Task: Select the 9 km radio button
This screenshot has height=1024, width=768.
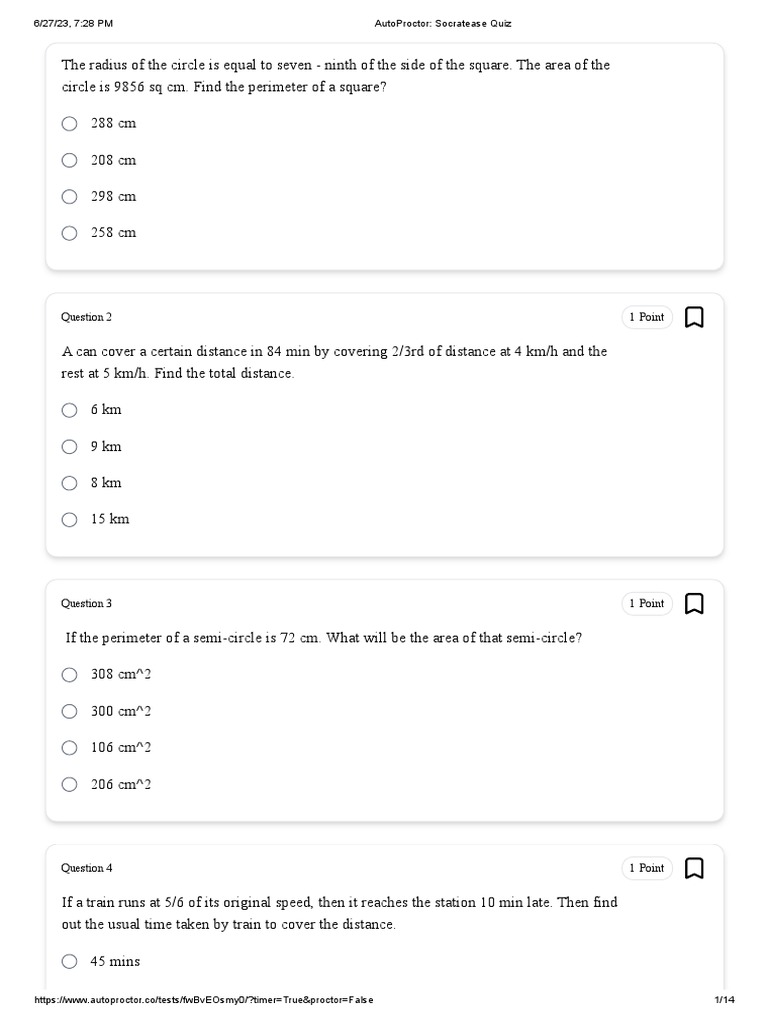Action: [x=69, y=447]
